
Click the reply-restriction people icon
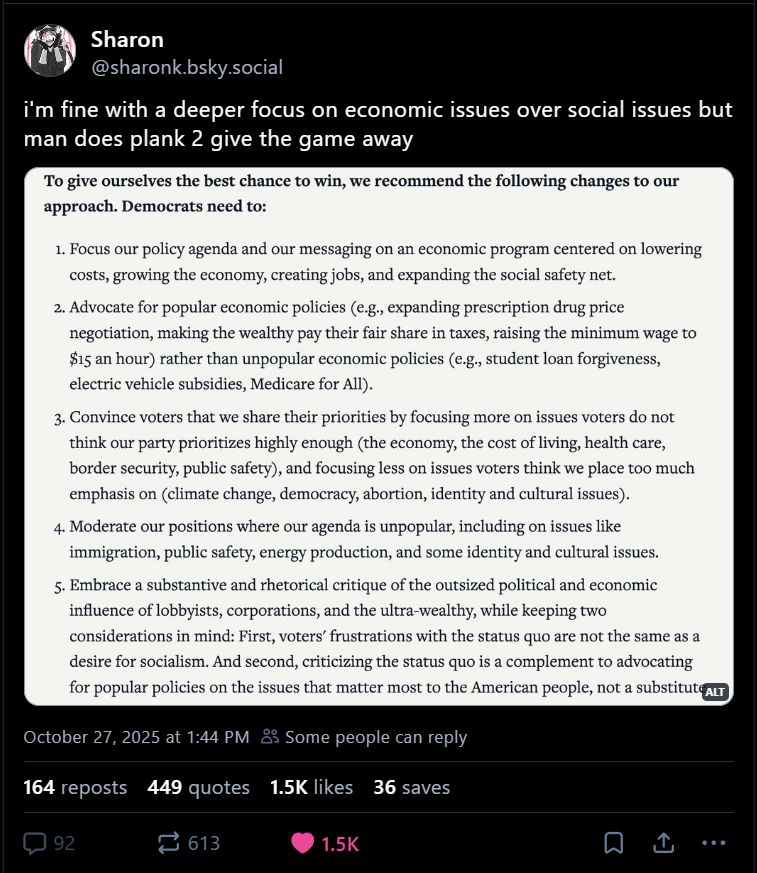(x=268, y=737)
